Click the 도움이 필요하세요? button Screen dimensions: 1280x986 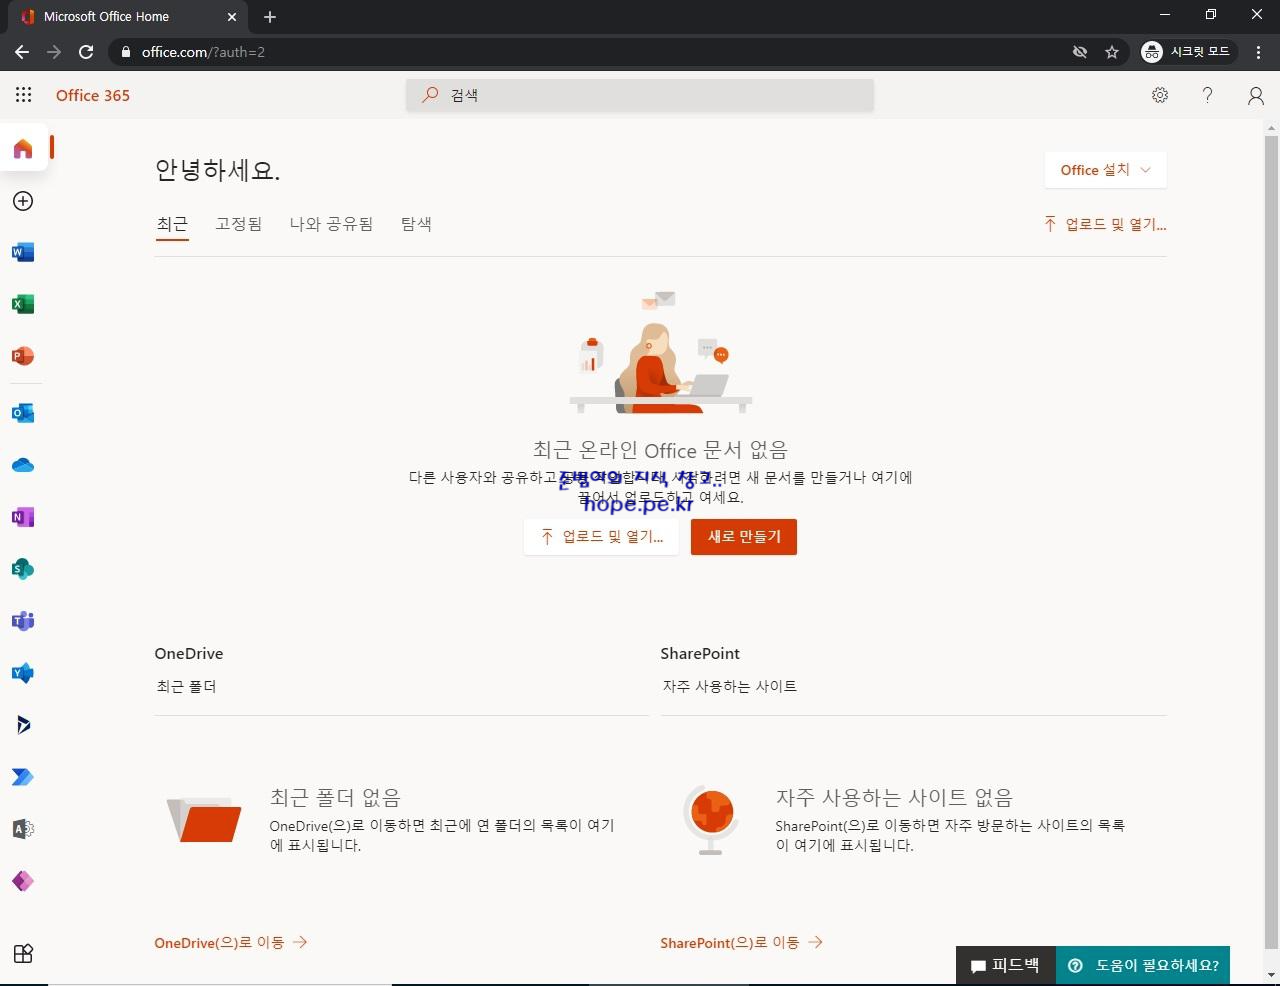pos(1143,965)
